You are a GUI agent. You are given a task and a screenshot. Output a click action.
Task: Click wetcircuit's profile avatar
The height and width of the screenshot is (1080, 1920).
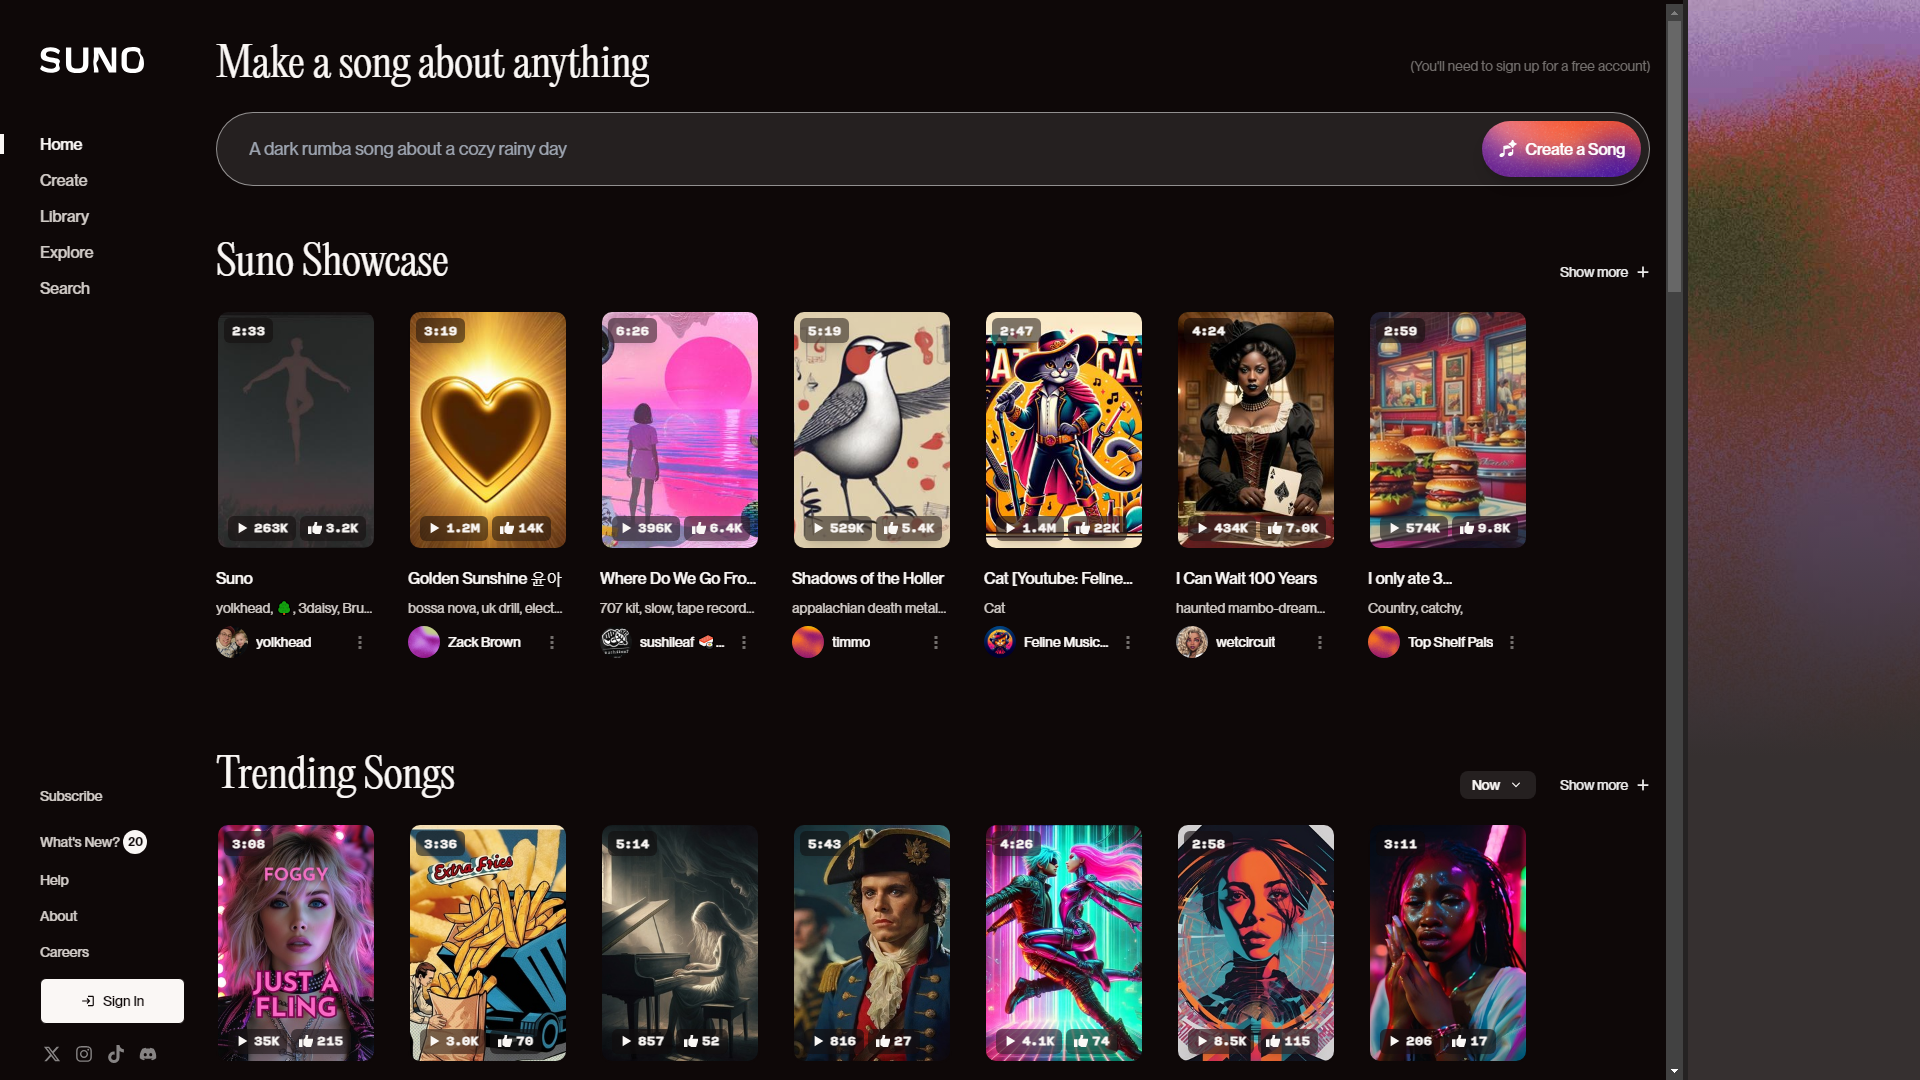[1192, 642]
